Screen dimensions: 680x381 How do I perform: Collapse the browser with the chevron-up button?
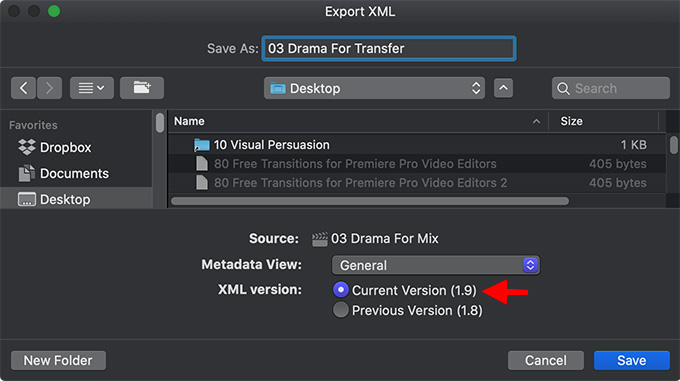[x=503, y=88]
